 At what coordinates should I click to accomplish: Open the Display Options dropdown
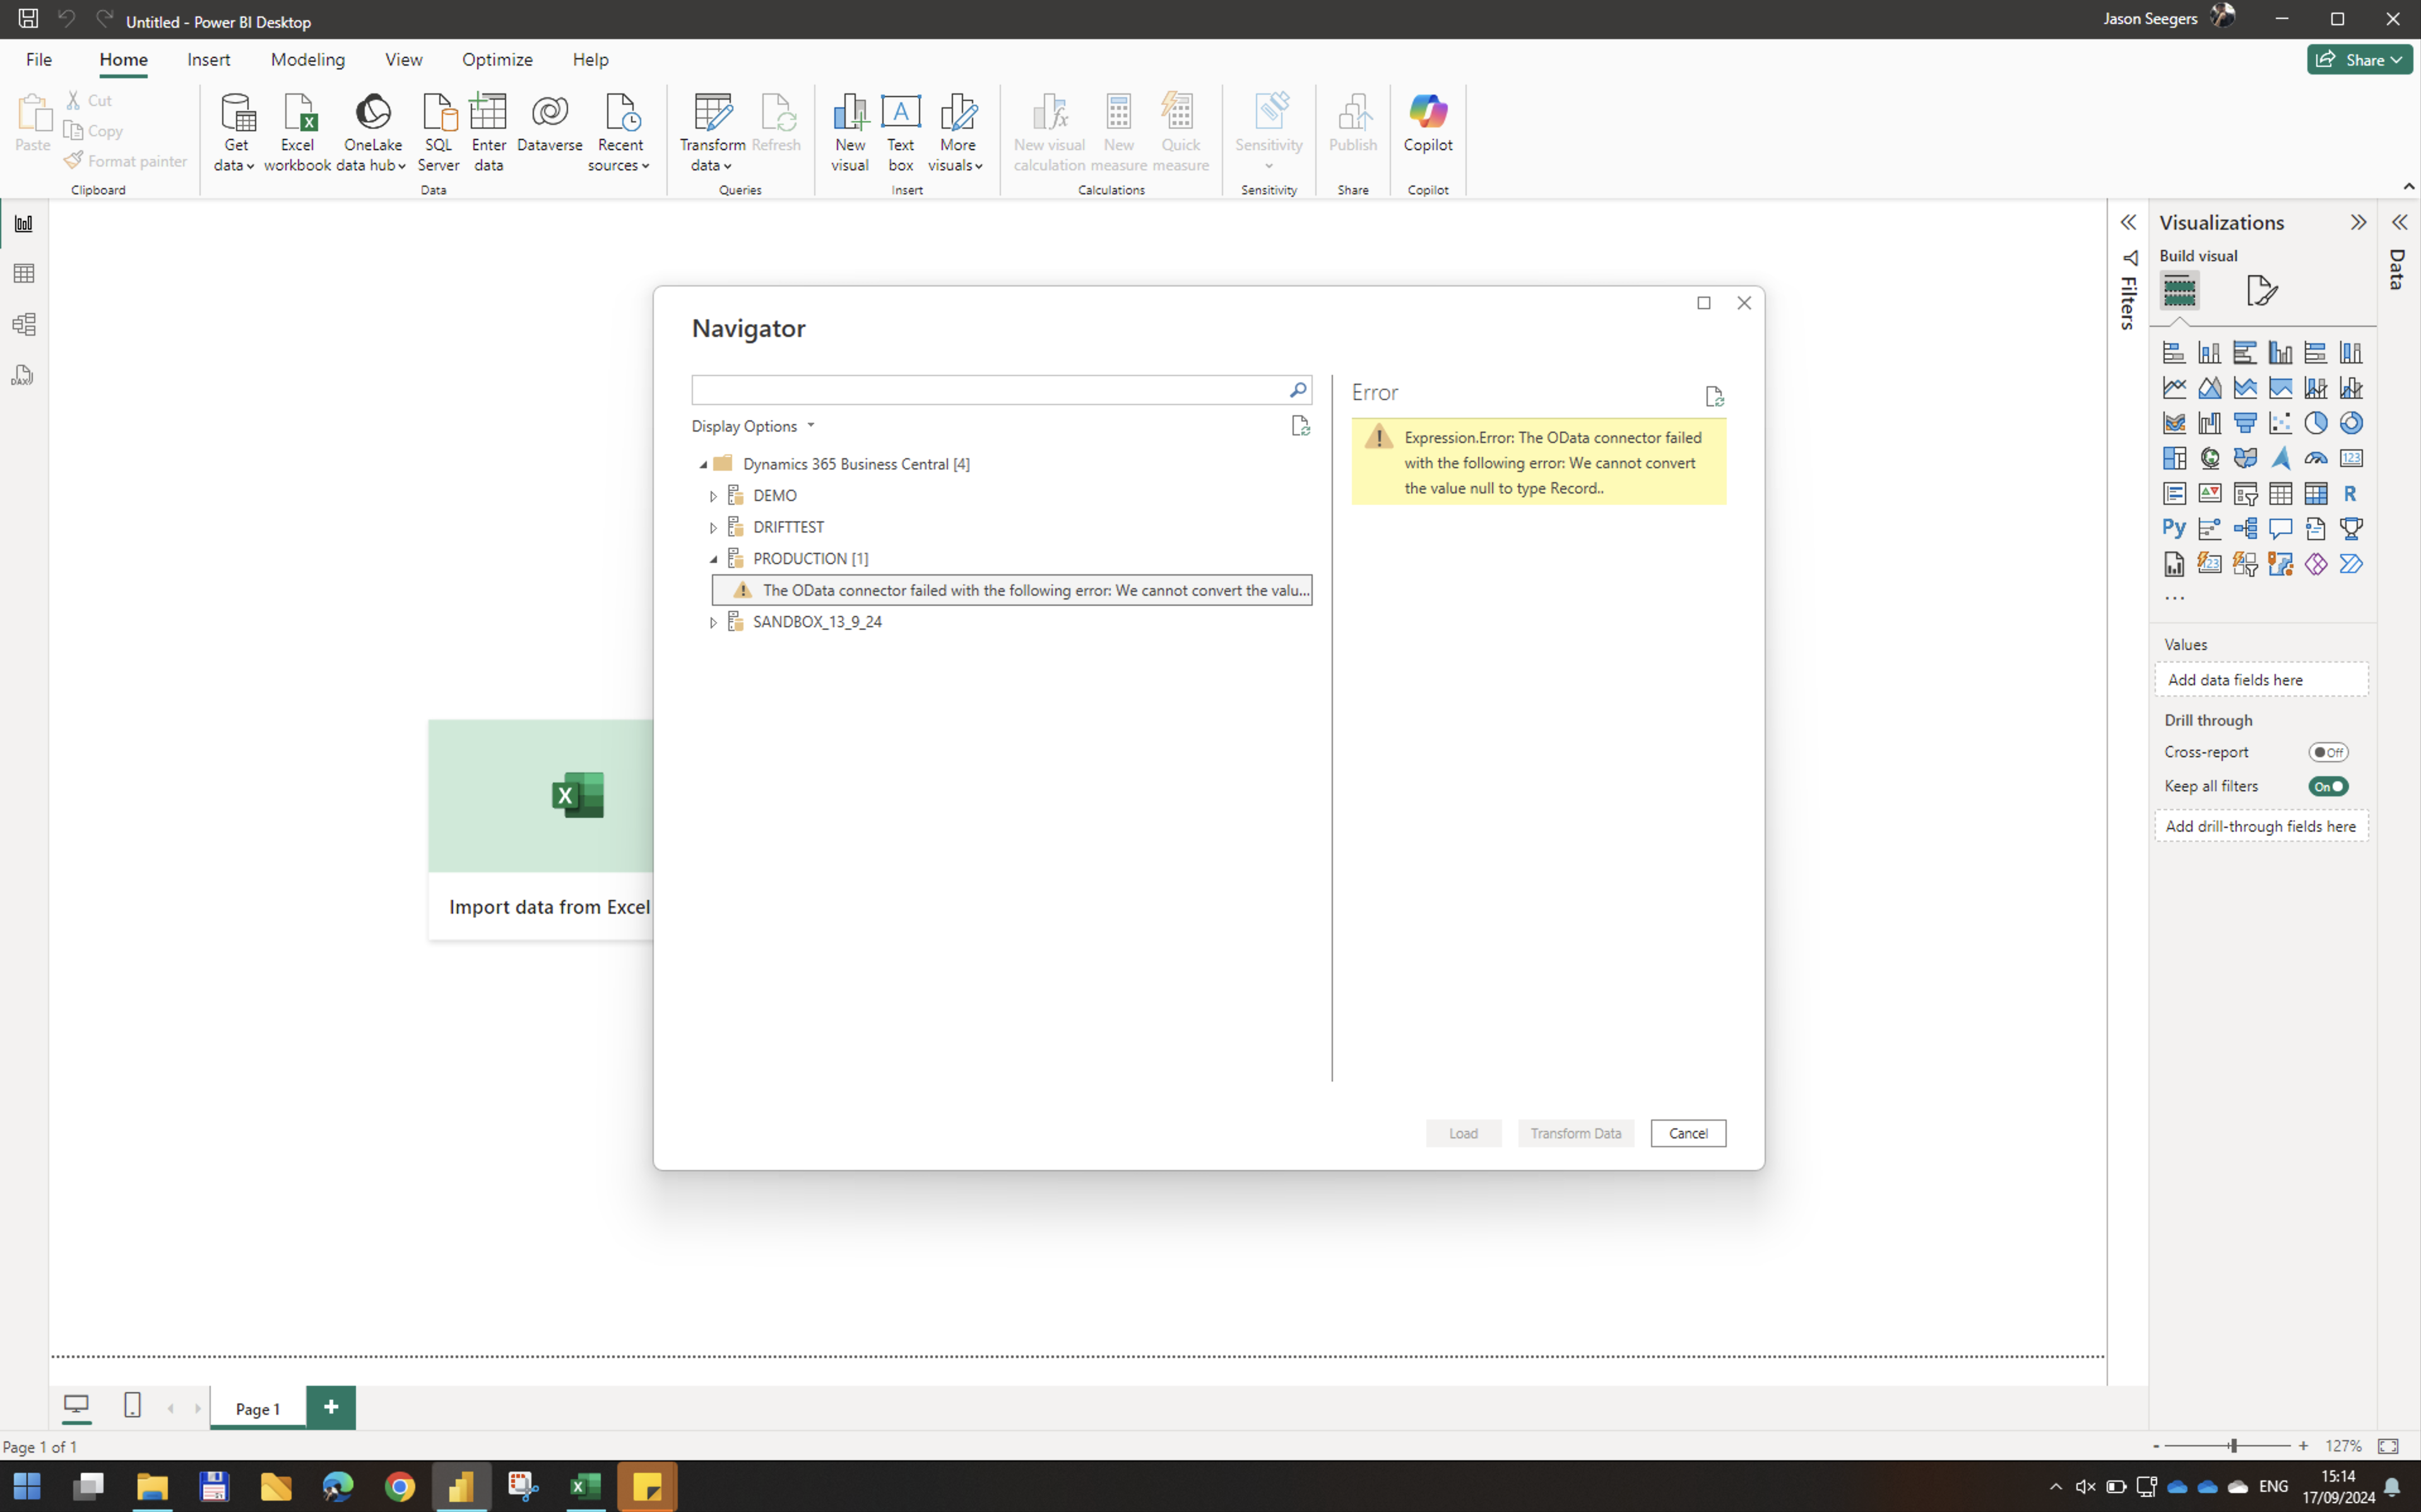(x=753, y=426)
